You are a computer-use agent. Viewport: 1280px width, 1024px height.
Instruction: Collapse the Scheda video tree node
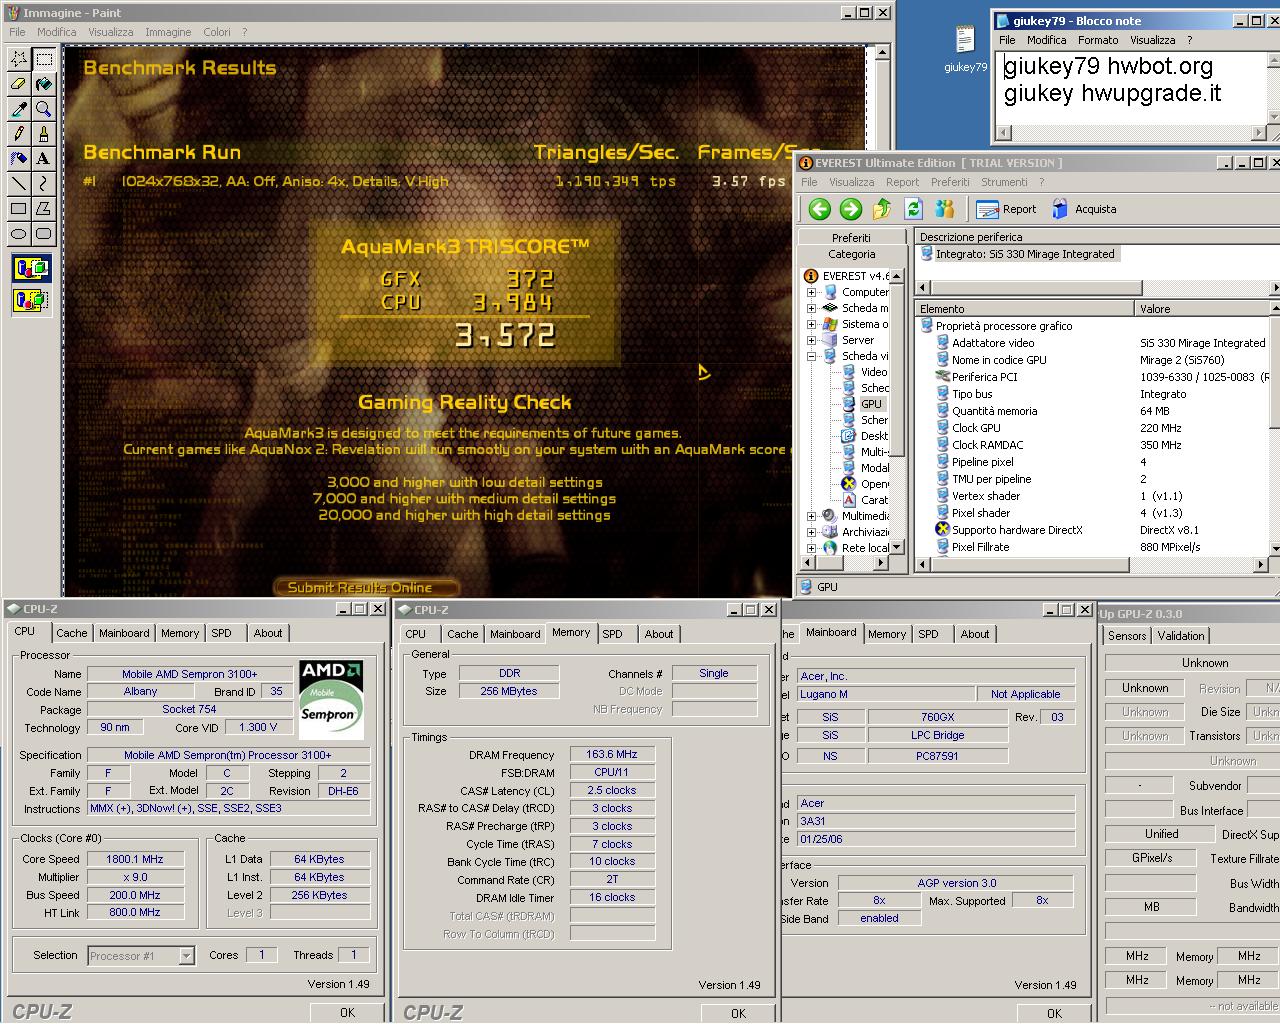click(812, 356)
